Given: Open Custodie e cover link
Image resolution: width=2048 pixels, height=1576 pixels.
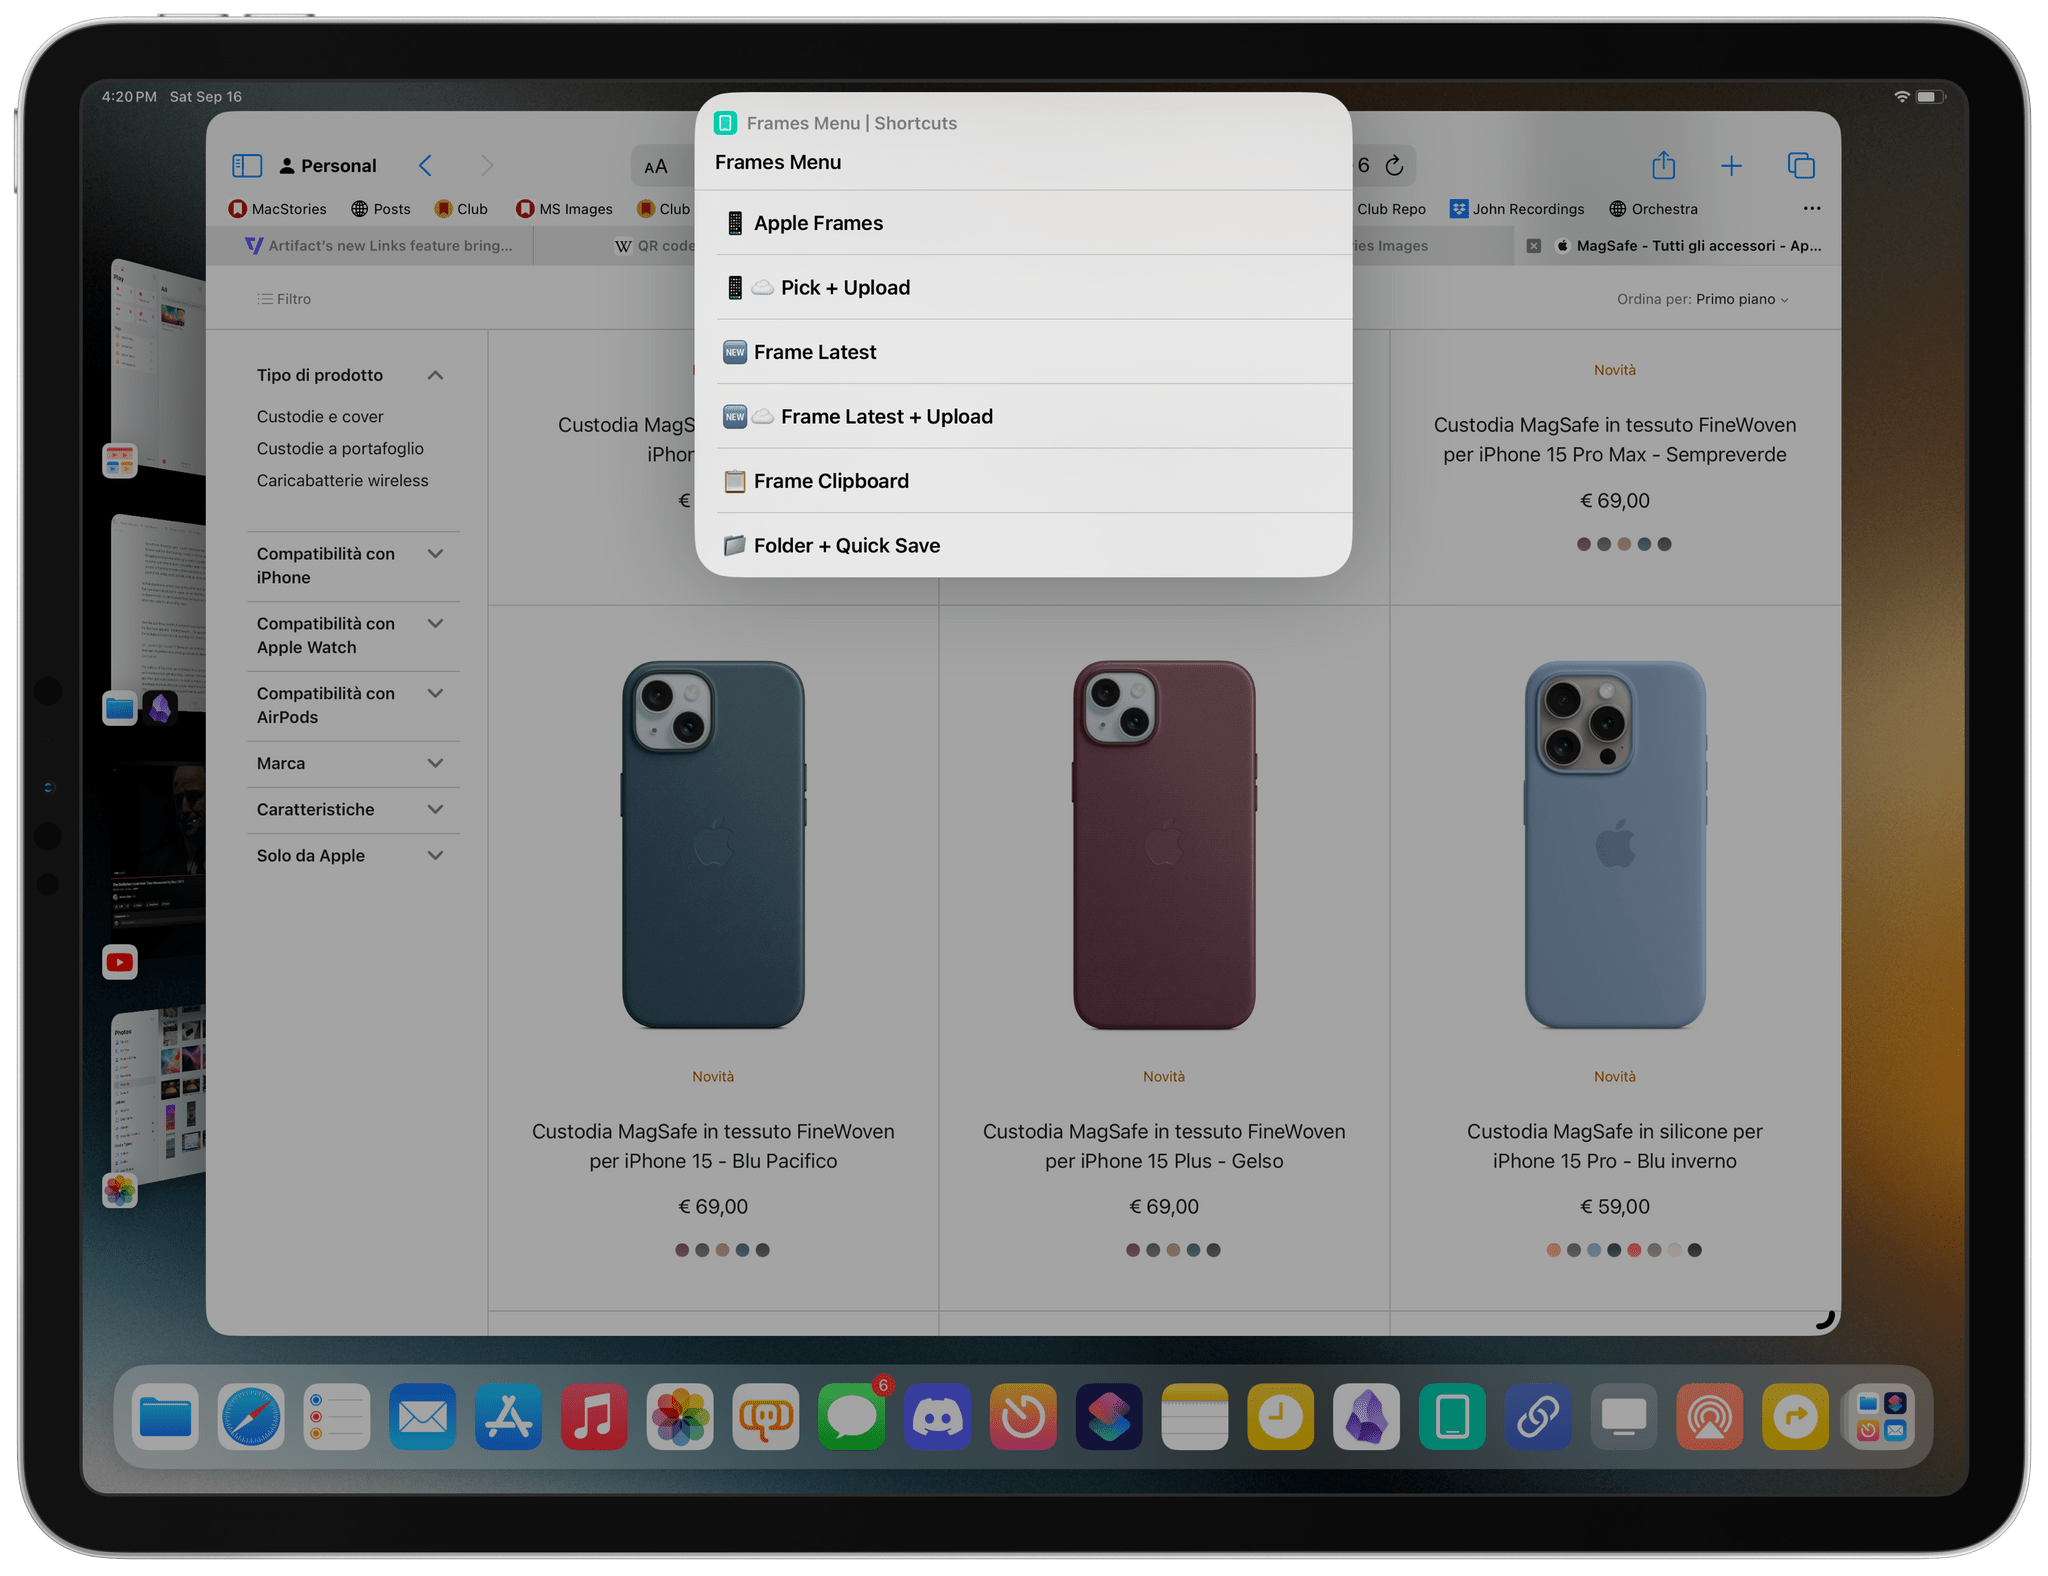Looking at the screenshot, I should (x=320, y=416).
